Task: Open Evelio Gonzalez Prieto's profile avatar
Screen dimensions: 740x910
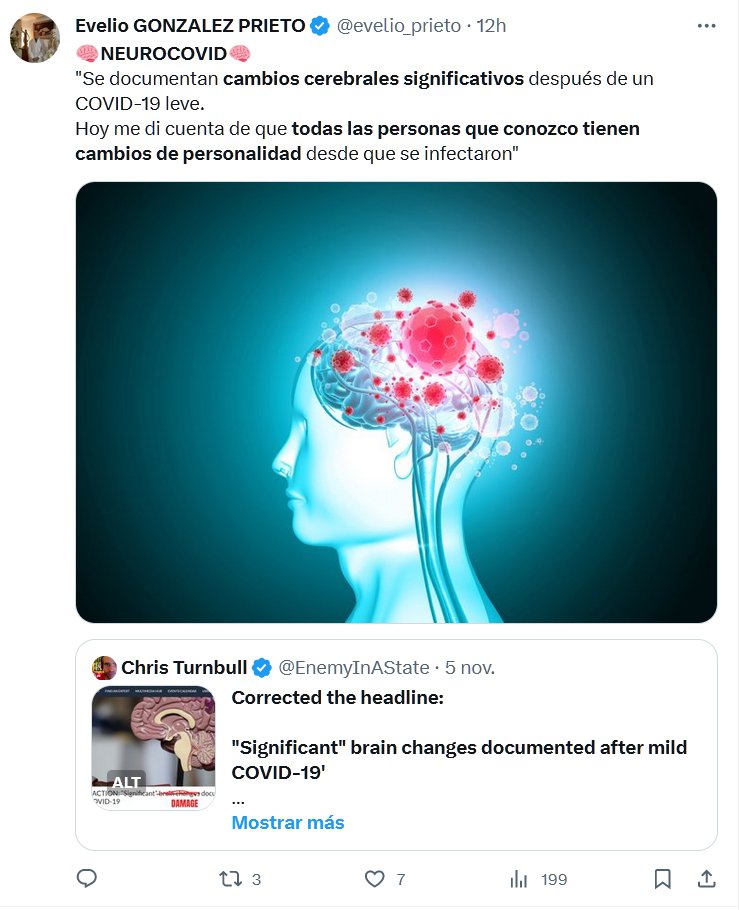Action: (x=35, y=38)
